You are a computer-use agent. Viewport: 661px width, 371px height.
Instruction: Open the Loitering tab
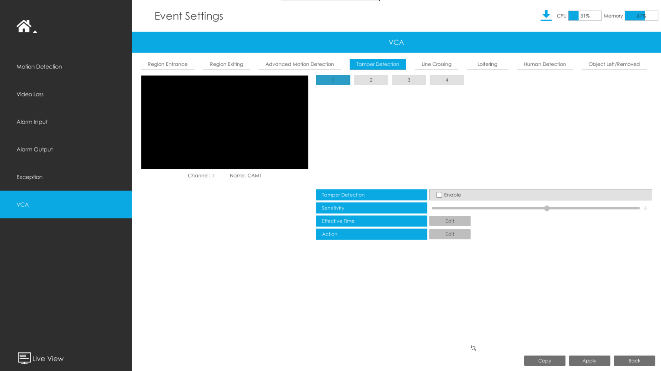pyautogui.click(x=487, y=64)
